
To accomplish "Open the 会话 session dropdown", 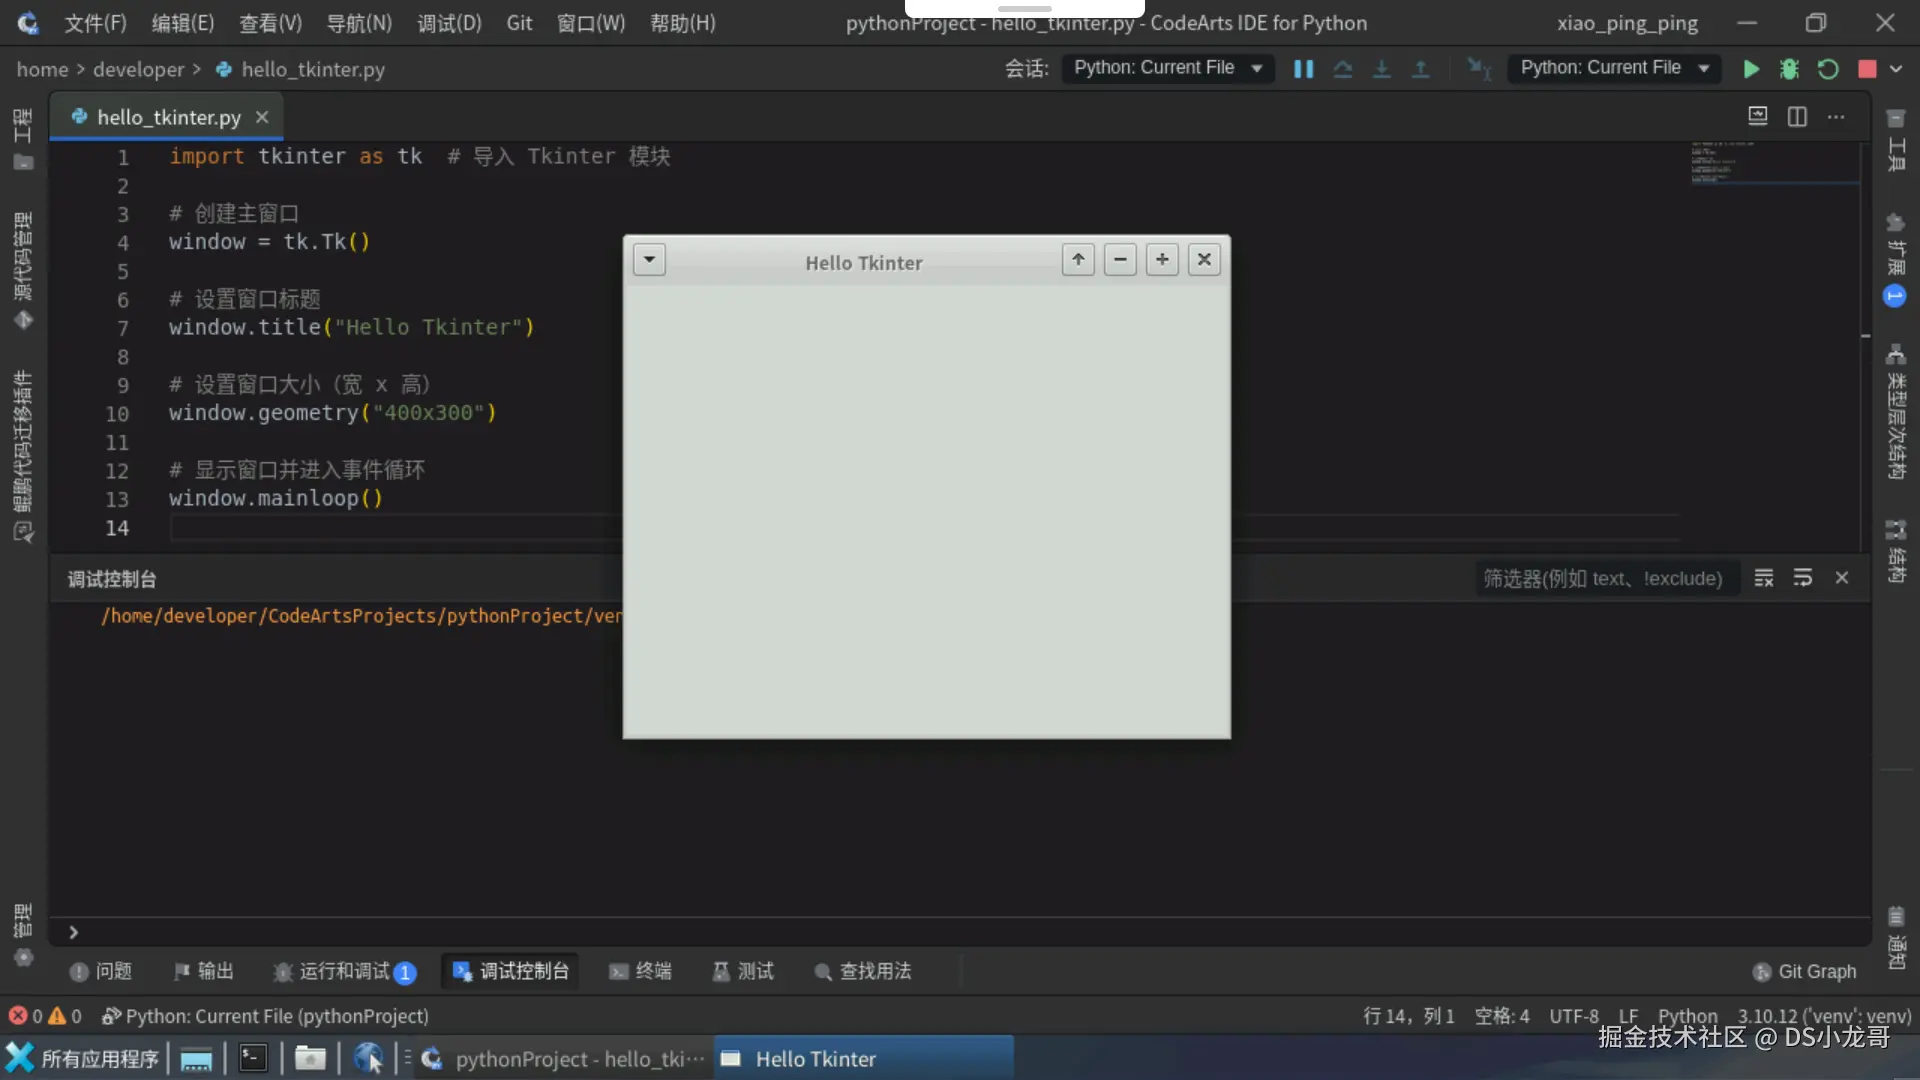I will click(x=1167, y=68).
